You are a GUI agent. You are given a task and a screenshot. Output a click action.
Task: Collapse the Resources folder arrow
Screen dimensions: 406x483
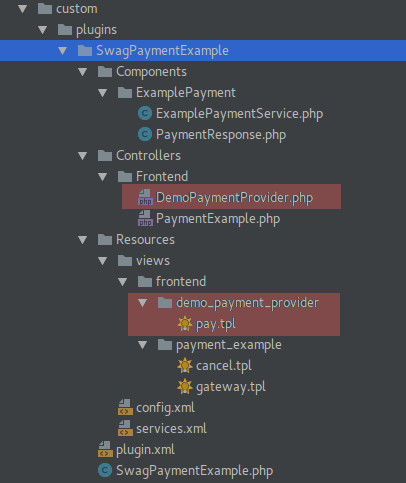pyautogui.click(x=83, y=240)
